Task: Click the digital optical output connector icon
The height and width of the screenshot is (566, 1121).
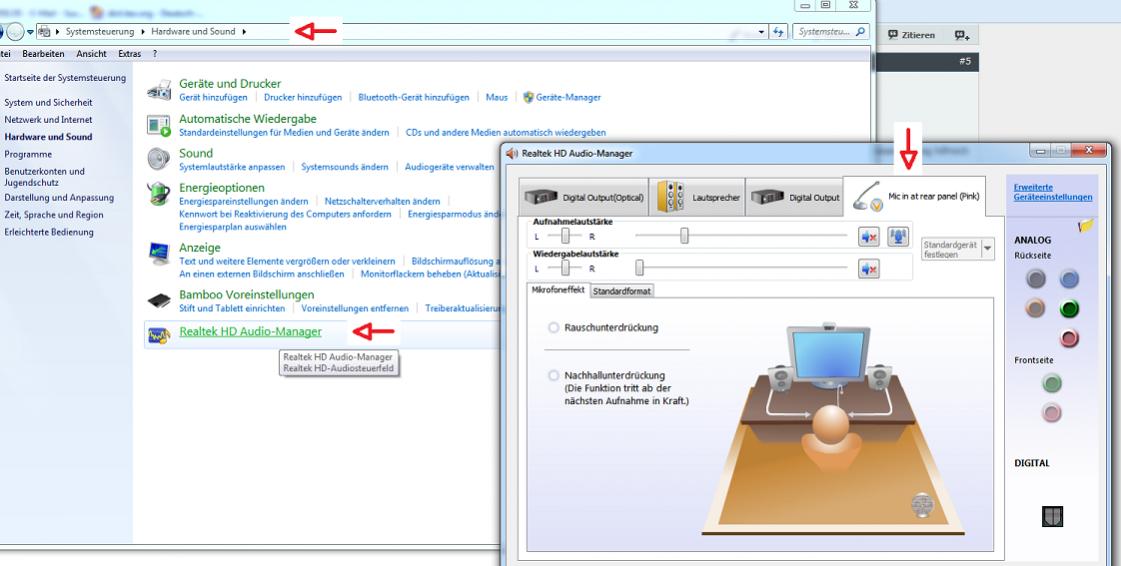Action: [x=1052, y=516]
